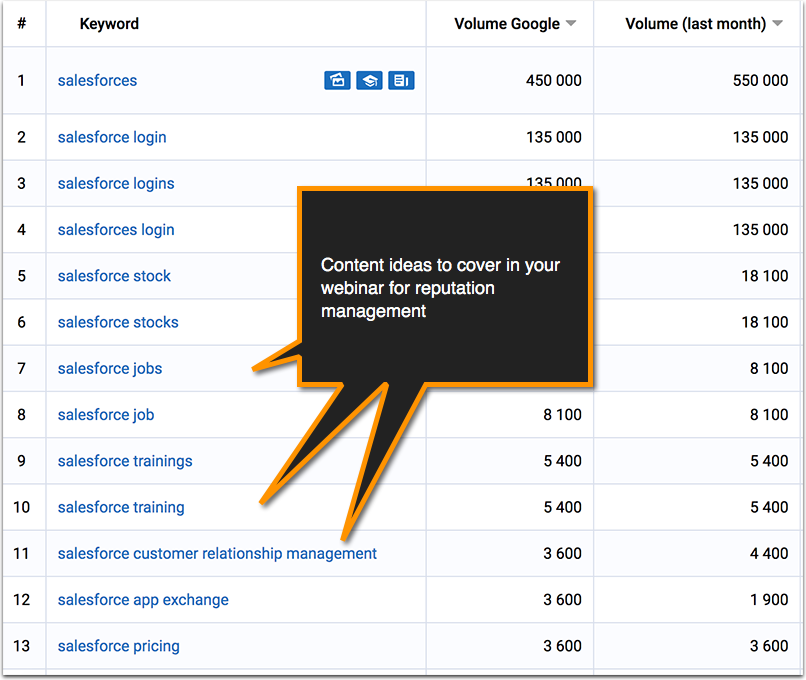This screenshot has height=680, width=806.
Task: Open the salesforce stock keyword link
Action: pos(114,276)
